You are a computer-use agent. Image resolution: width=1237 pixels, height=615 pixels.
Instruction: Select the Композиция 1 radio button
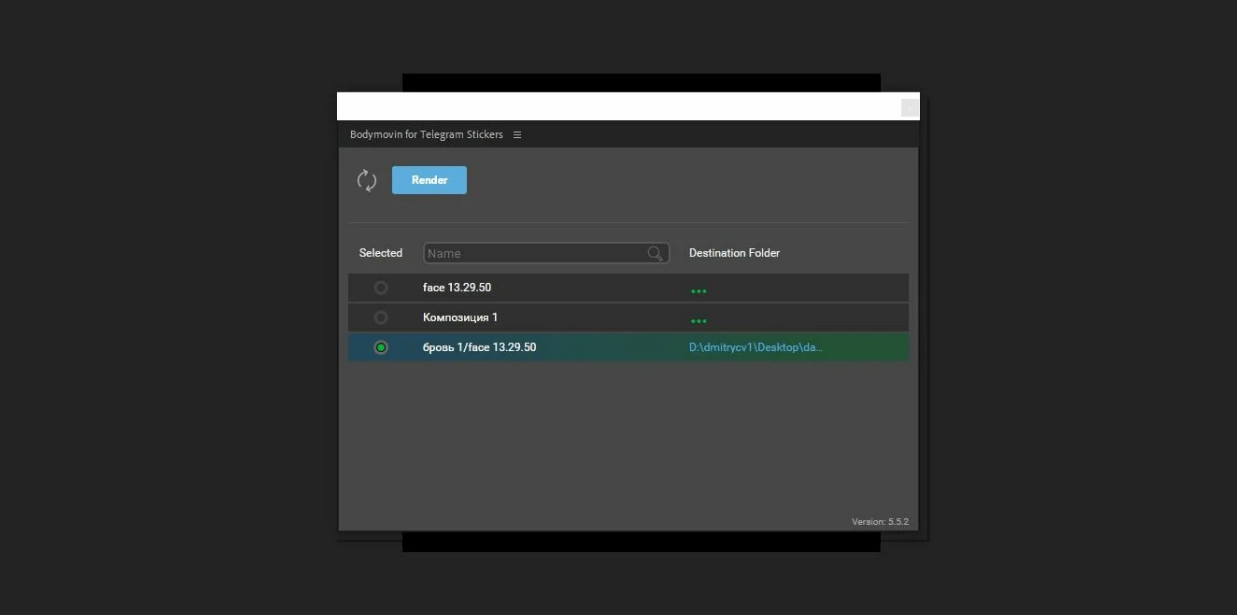point(381,318)
